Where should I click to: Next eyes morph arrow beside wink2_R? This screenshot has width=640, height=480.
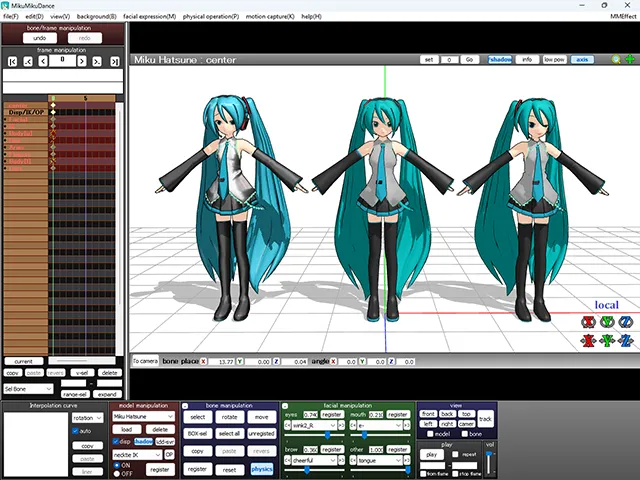tap(341, 425)
